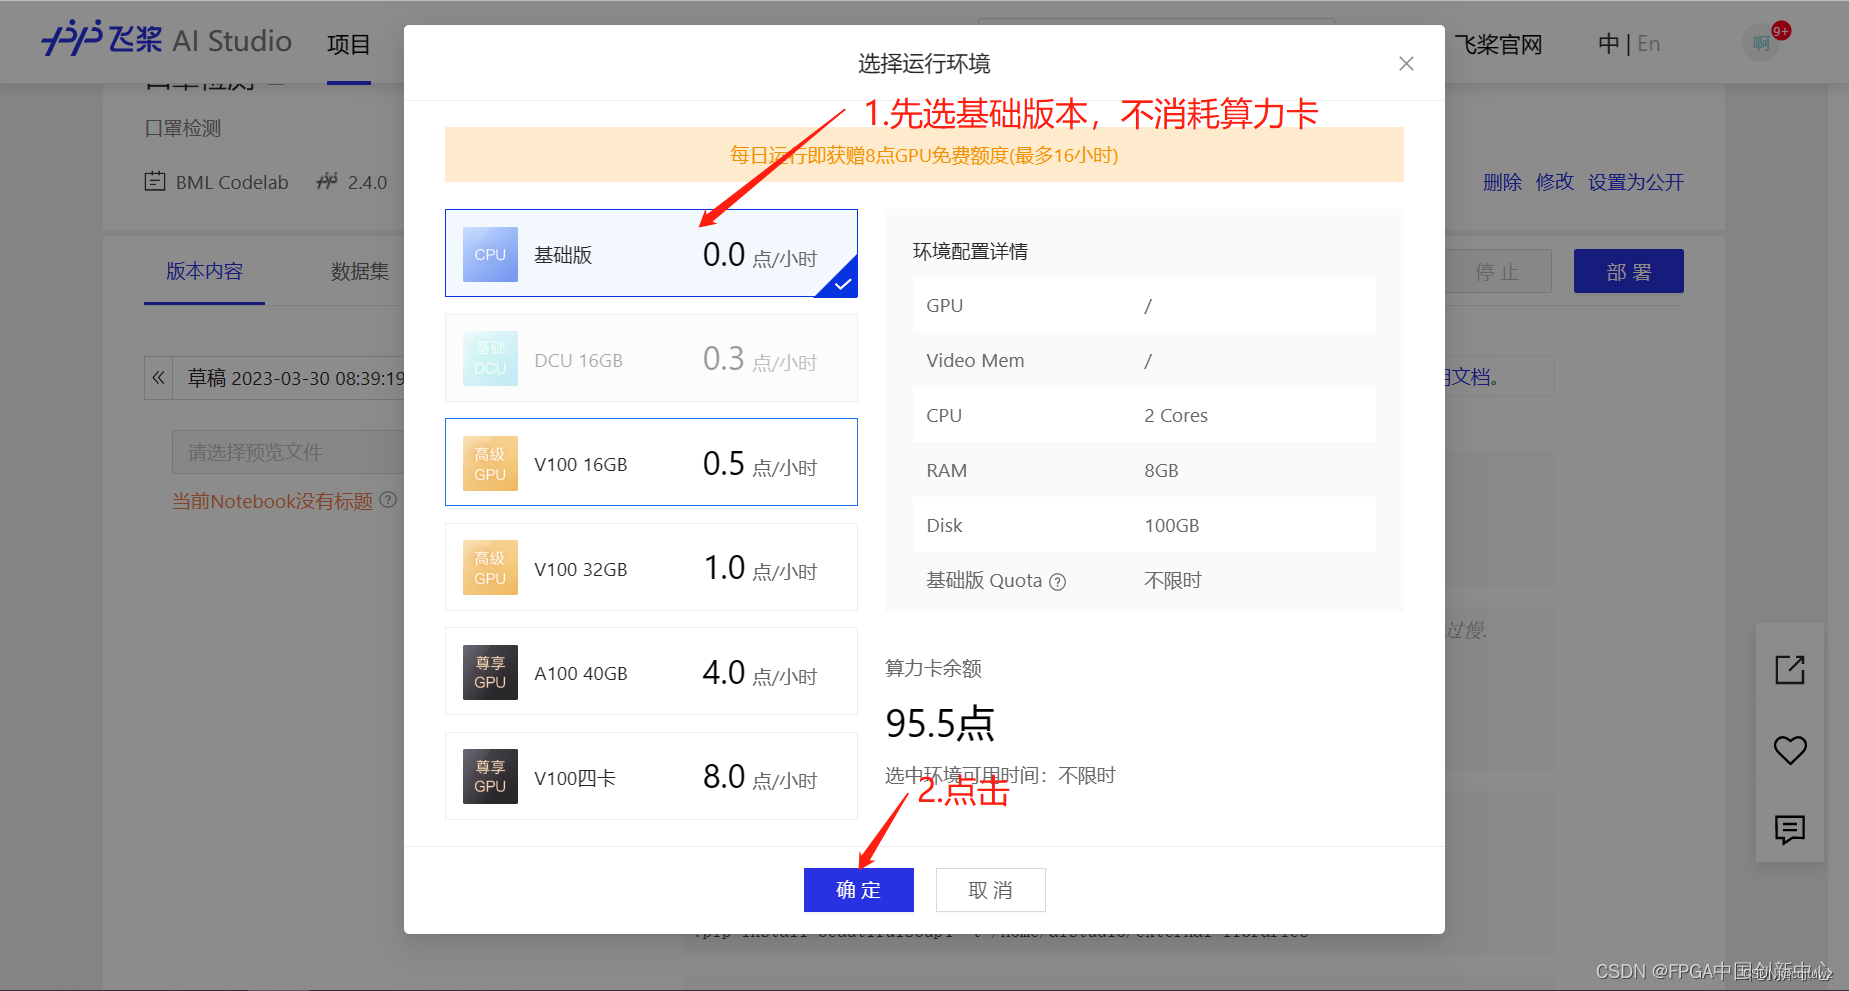Open the 请选择预览文件 dropdown
Viewport: 1849px width, 991px height.
pos(288,452)
